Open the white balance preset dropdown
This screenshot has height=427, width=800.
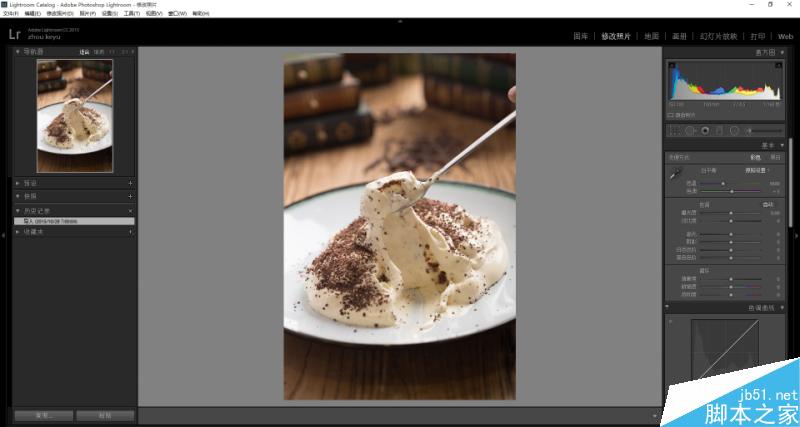(x=757, y=170)
